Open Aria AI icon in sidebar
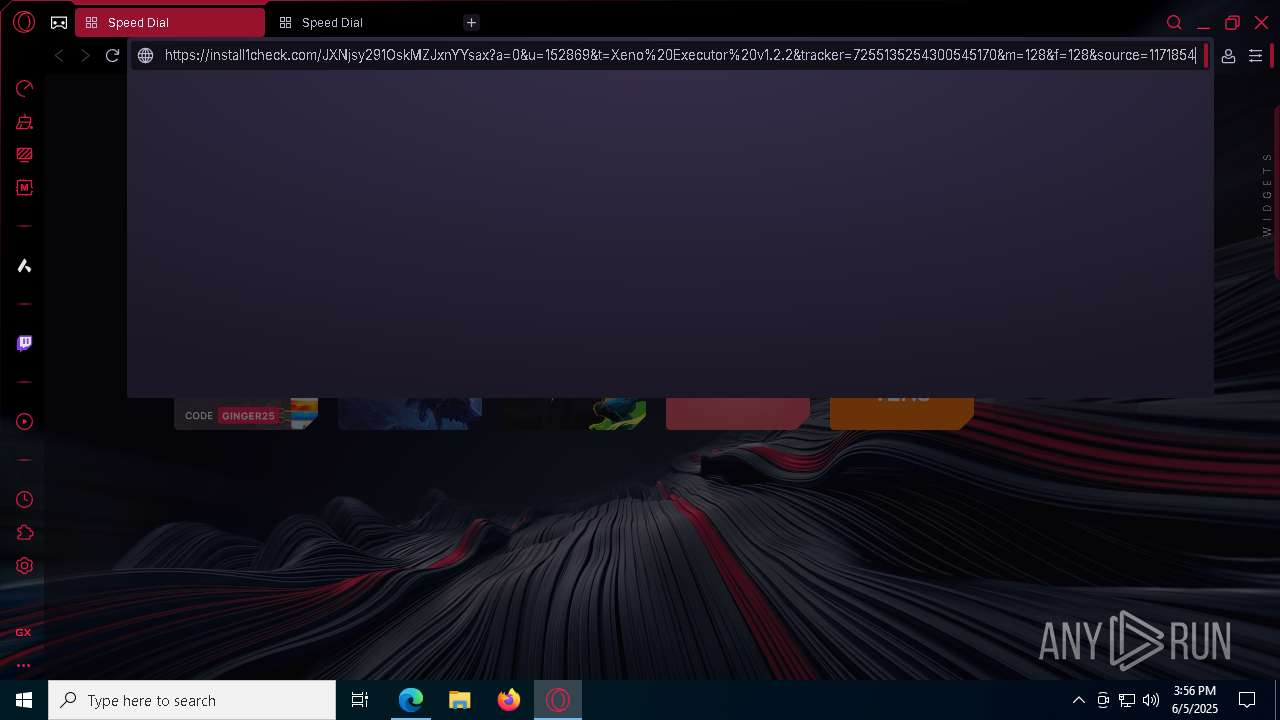This screenshot has width=1280, height=720. point(24,265)
